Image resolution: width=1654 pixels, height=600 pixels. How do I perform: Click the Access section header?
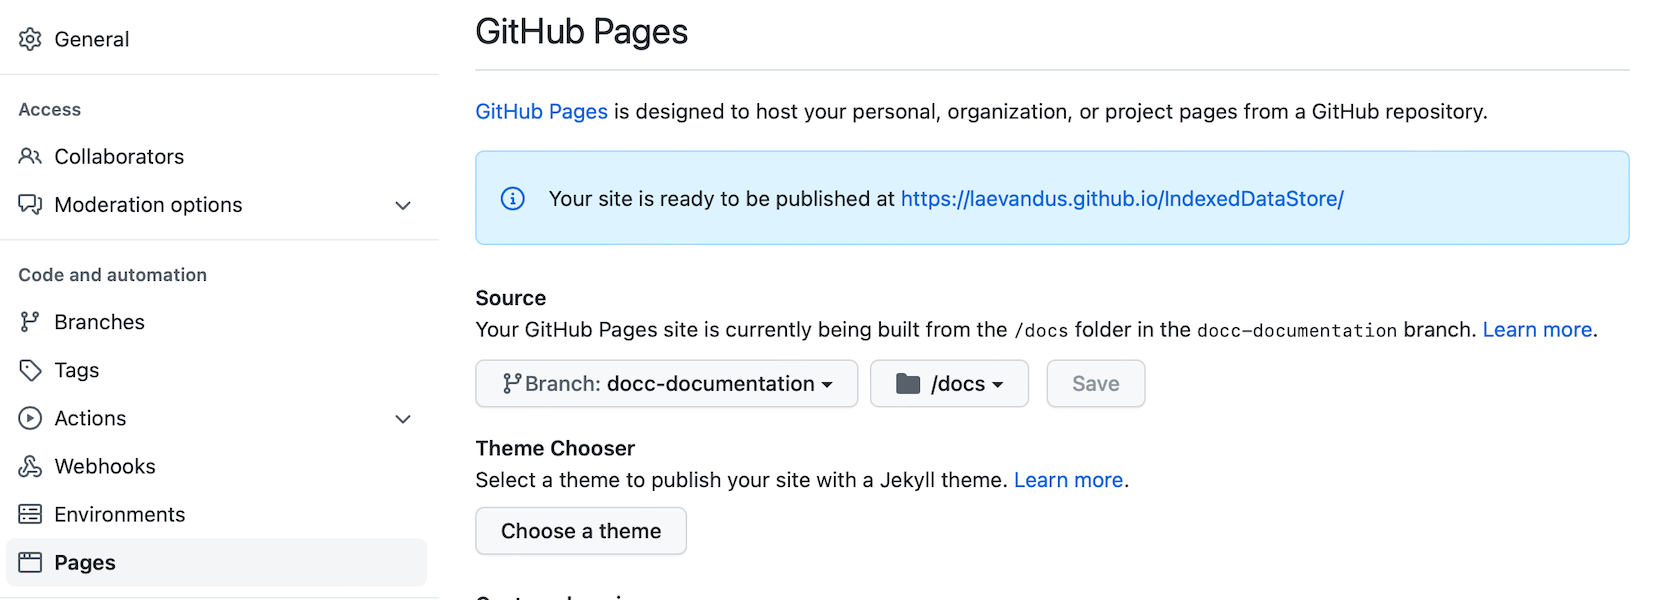pyautogui.click(x=50, y=110)
